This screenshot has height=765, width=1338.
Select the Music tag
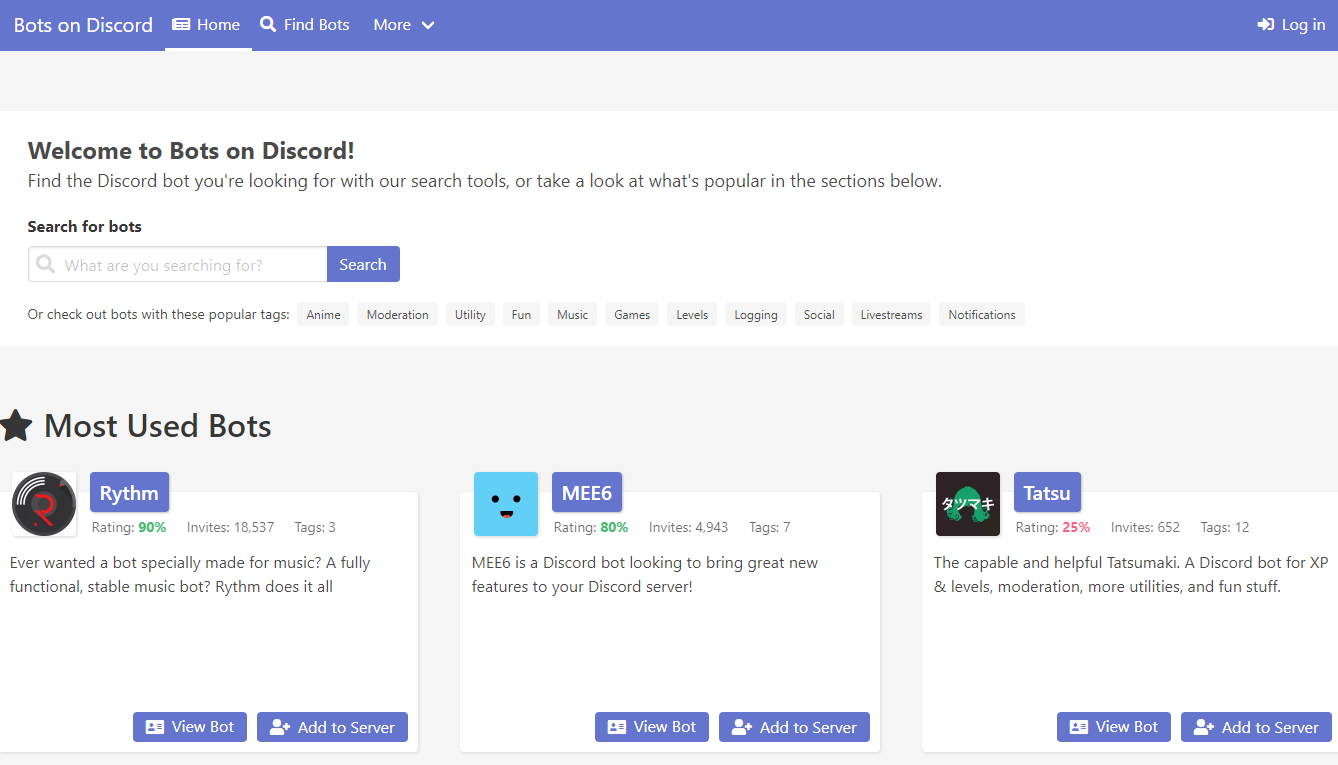coord(572,315)
